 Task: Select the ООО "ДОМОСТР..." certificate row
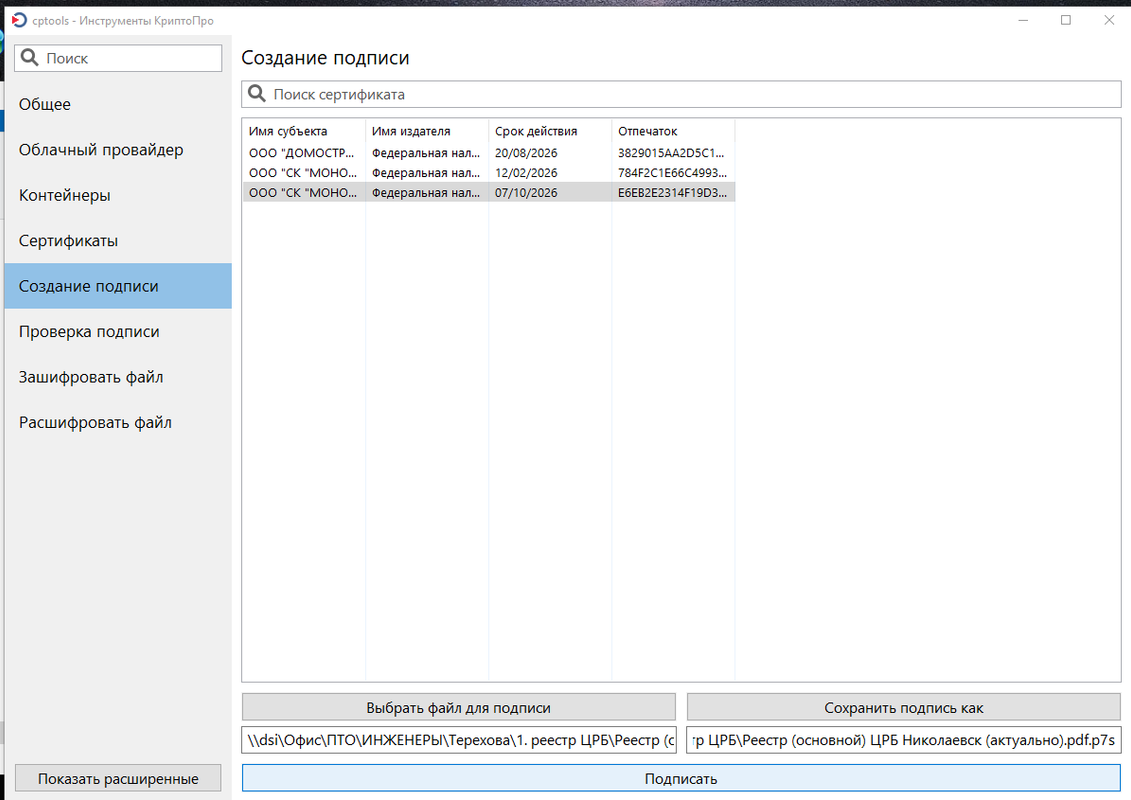[x=488, y=153]
